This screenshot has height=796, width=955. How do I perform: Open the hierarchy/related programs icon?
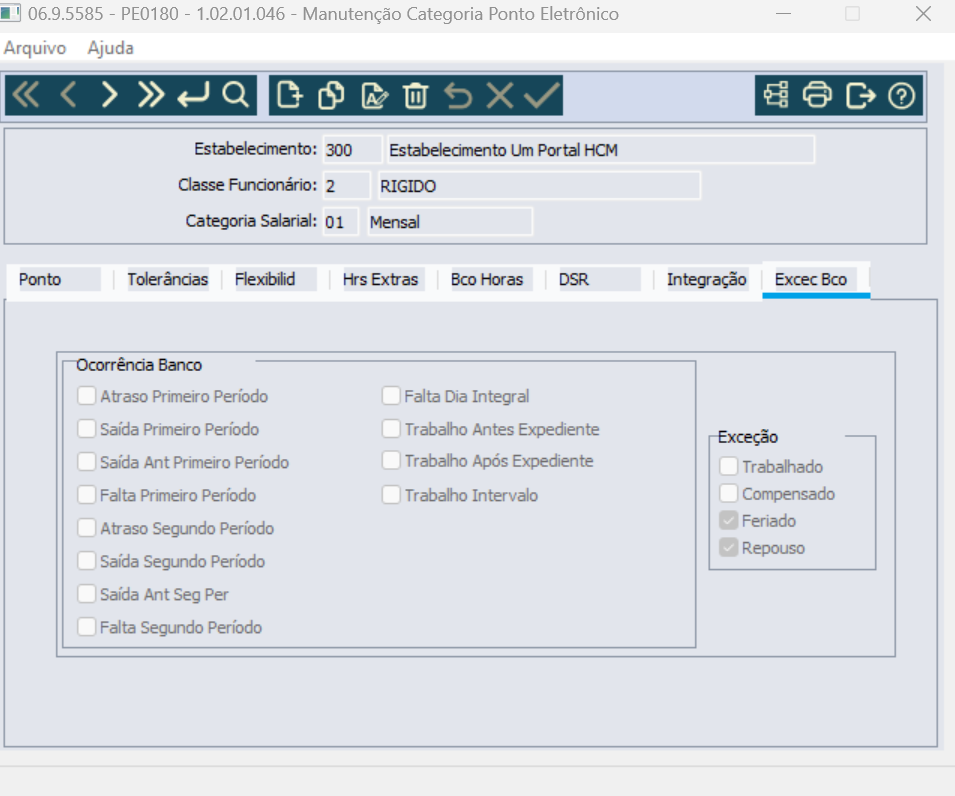point(776,95)
